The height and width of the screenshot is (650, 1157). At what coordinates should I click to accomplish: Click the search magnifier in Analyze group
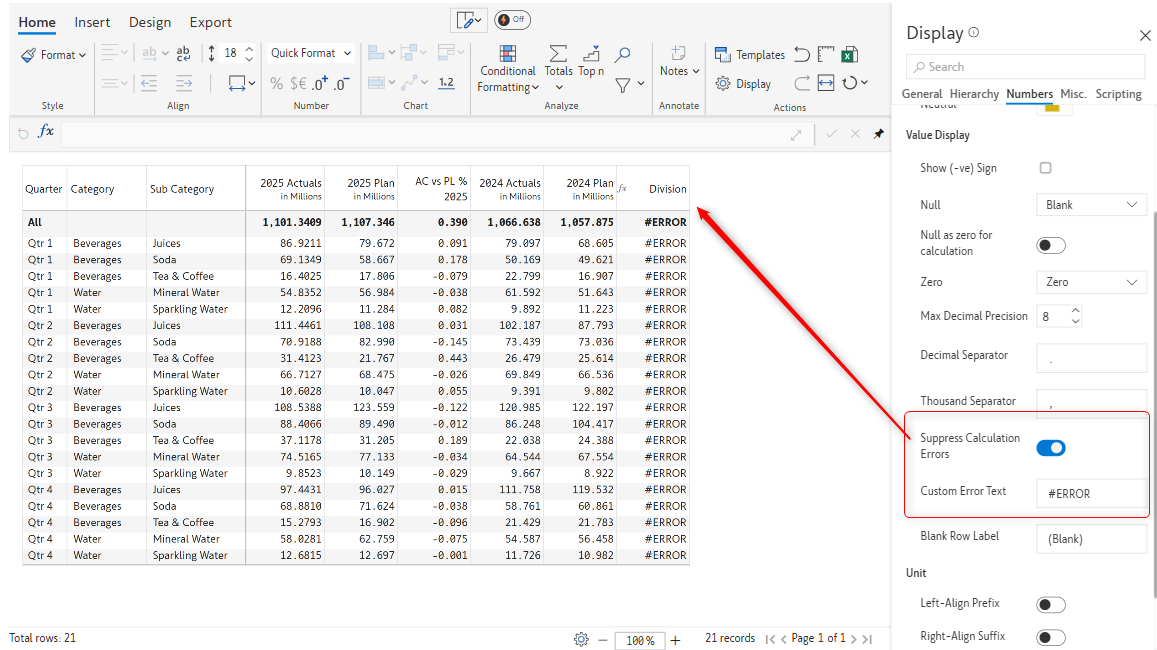[622, 55]
